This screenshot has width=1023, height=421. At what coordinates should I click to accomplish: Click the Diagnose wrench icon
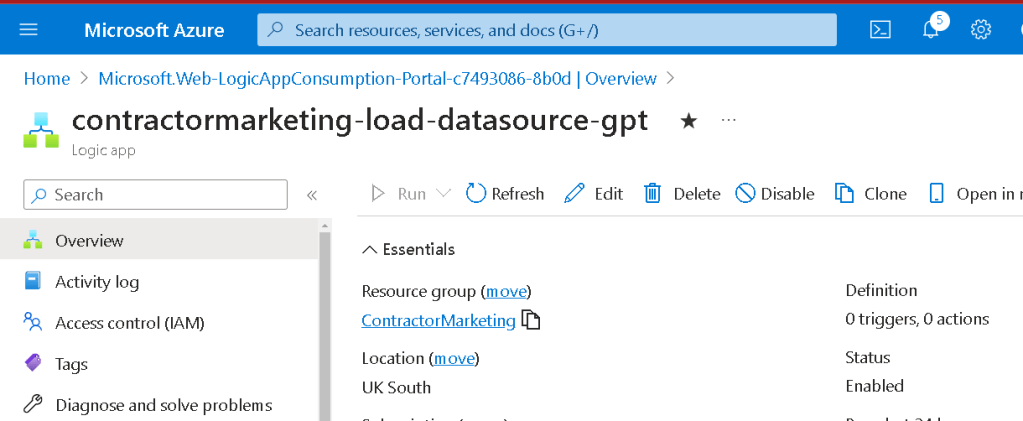click(x=33, y=405)
